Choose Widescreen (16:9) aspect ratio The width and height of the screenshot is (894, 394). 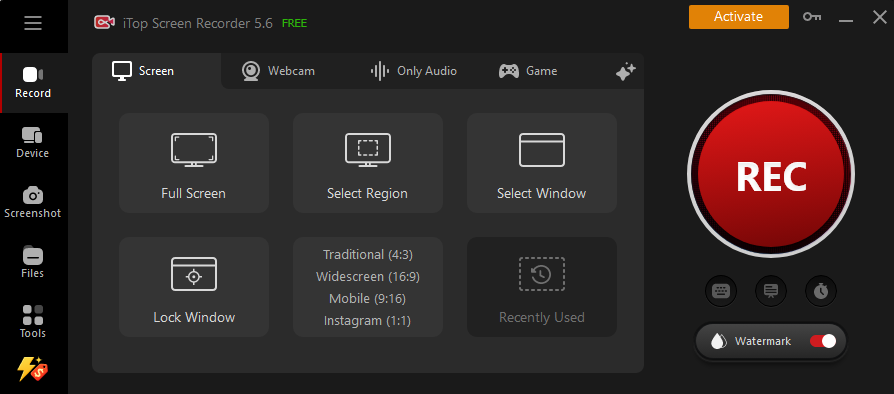tap(368, 277)
